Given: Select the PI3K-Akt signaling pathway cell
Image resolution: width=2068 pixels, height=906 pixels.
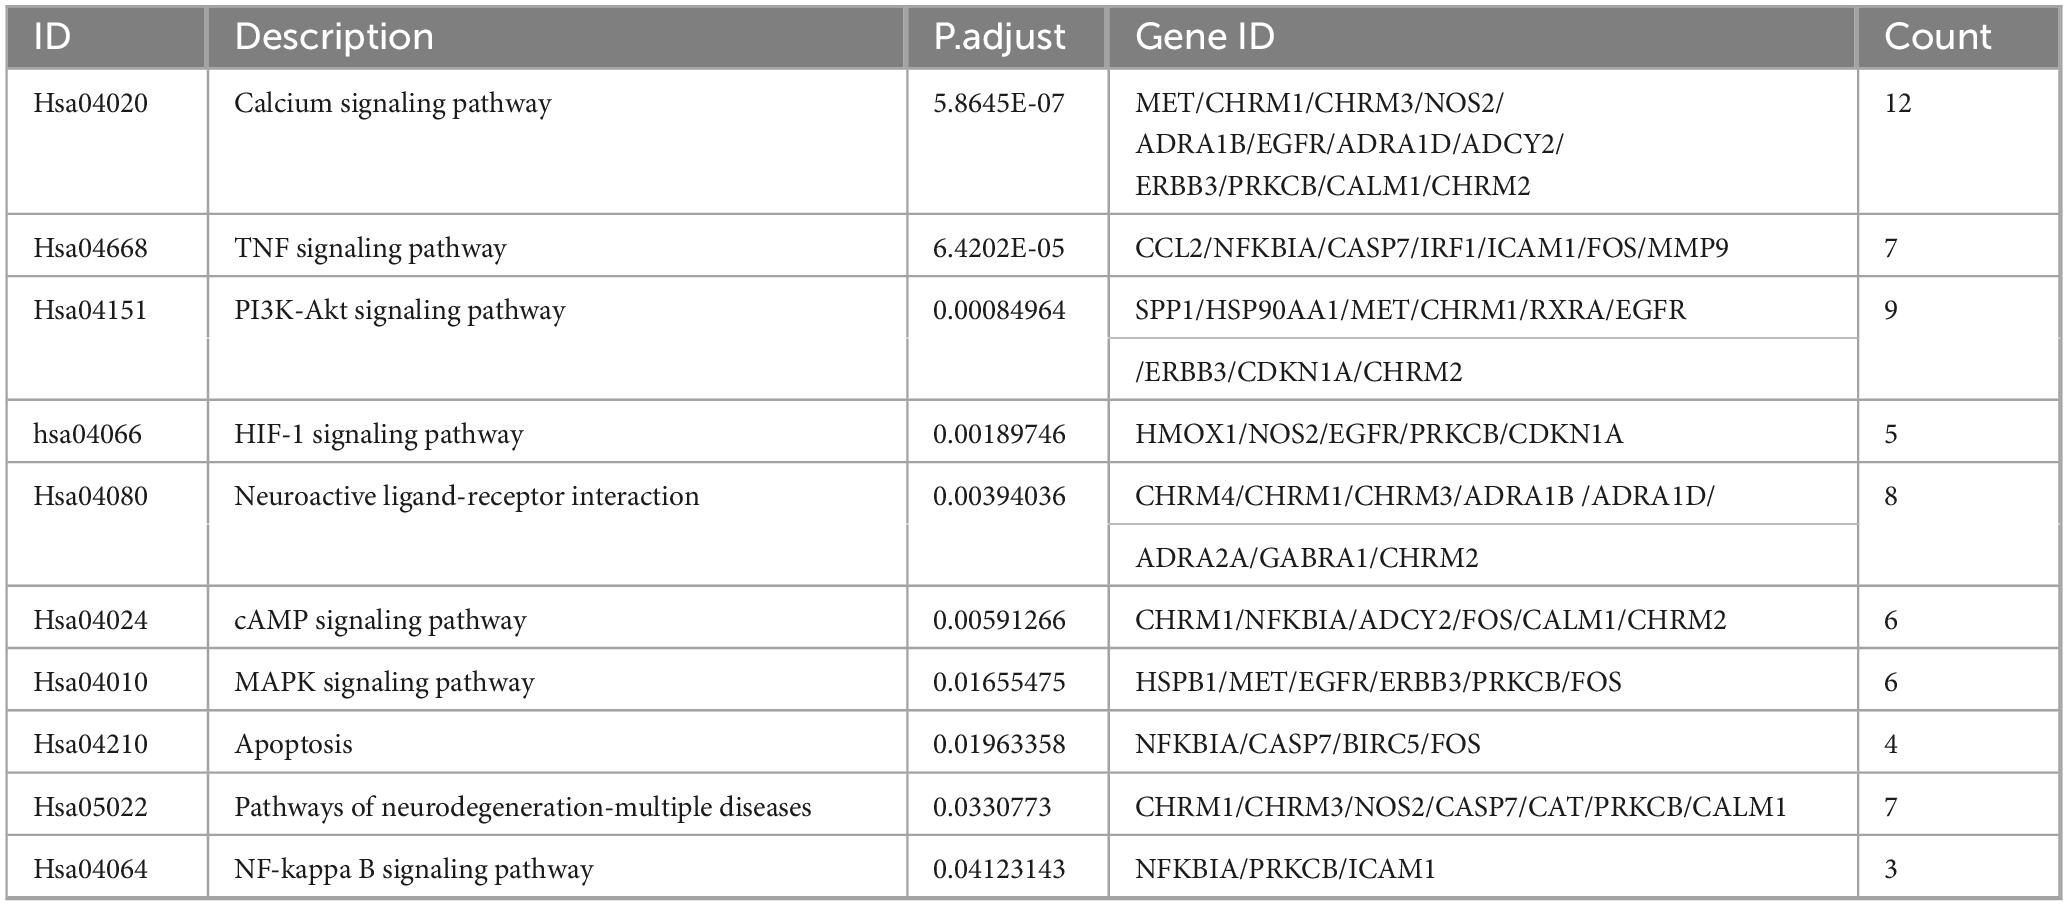Looking at the screenshot, I should pos(399,310).
